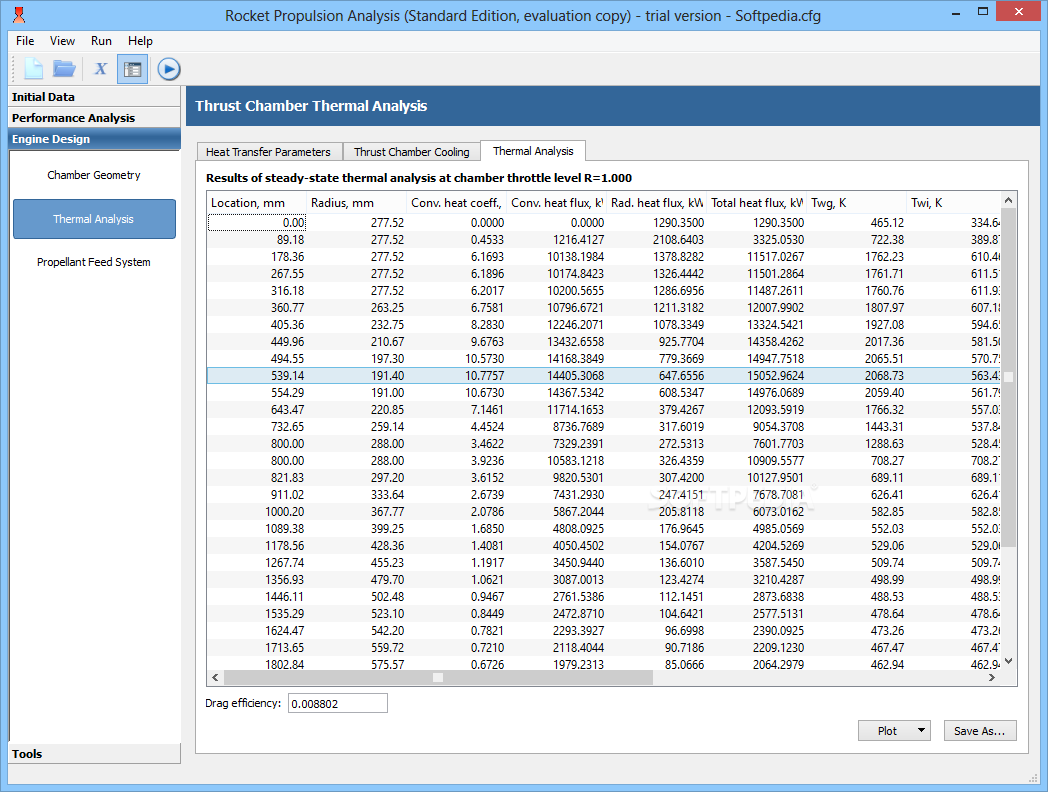Select the Rad. heat flux cell 85.0666
The image size is (1048, 792).
pos(656,664)
